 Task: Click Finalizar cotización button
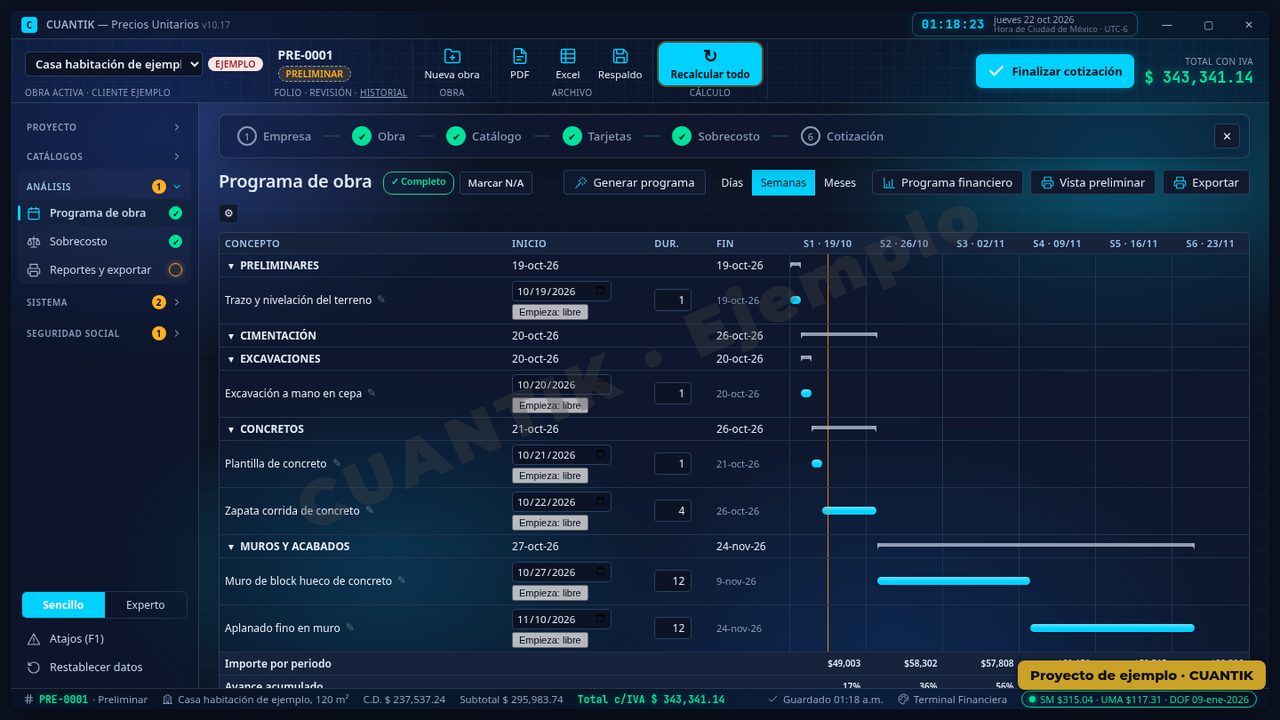click(x=1055, y=71)
